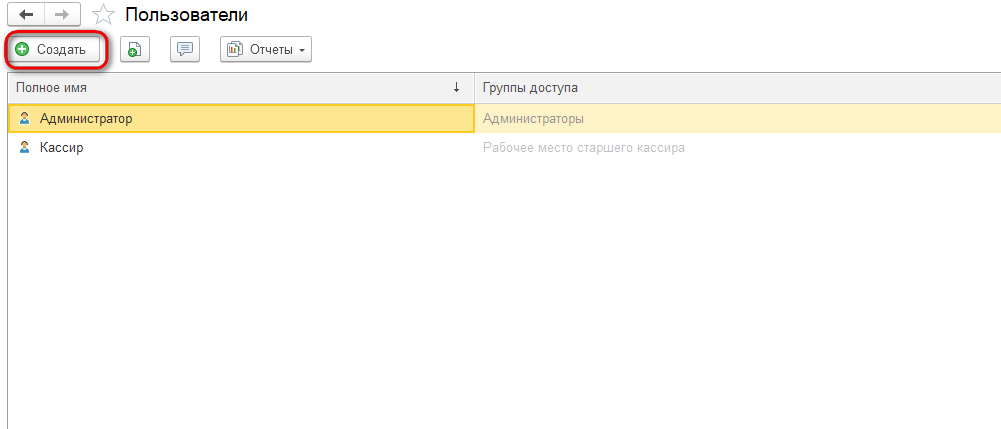The height and width of the screenshot is (429, 1001).
Task: Click the user icon beside Кассир
Action: [24, 147]
